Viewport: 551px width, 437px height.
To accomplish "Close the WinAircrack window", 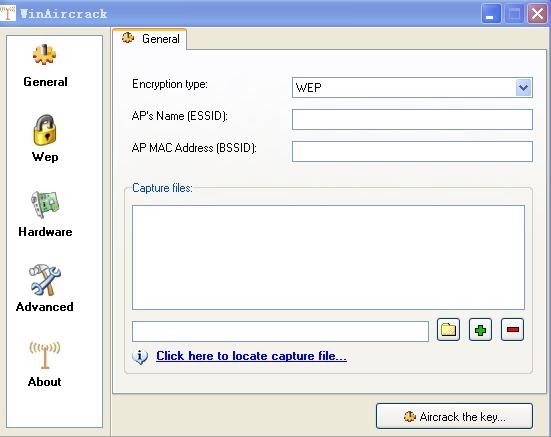I will (x=537, y=14).
